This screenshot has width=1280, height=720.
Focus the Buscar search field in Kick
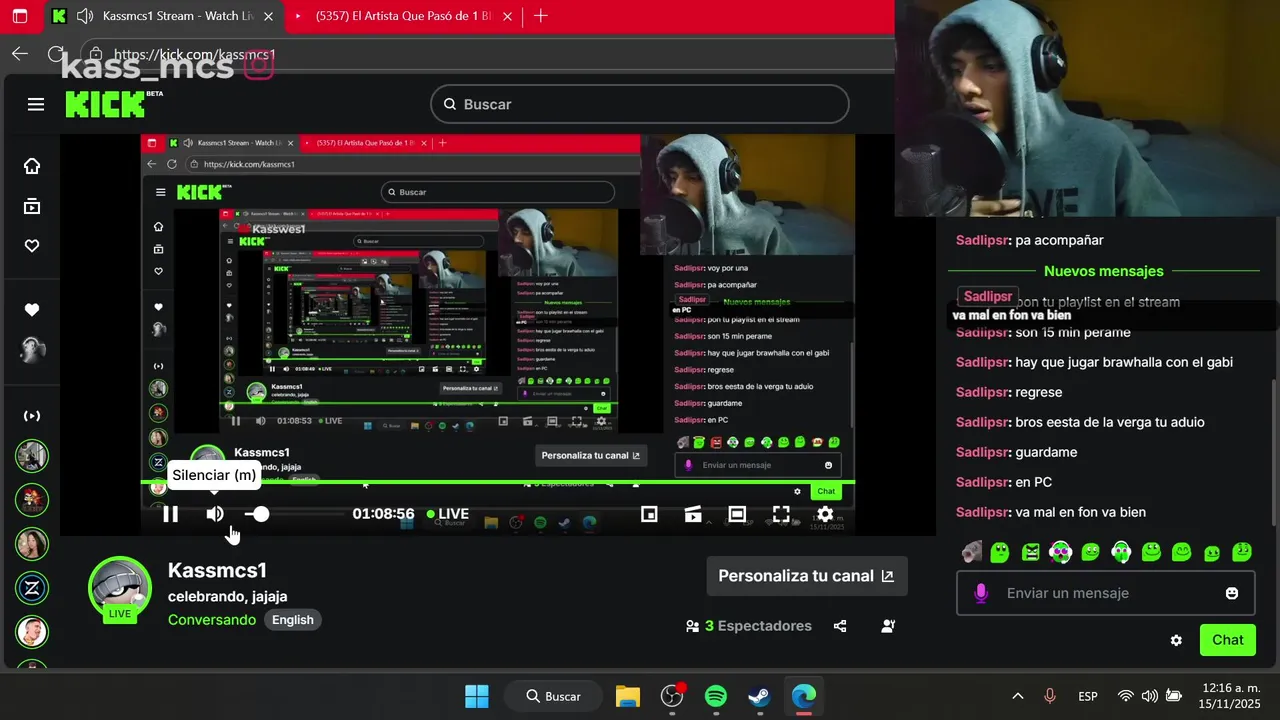[x=640, y=104]
